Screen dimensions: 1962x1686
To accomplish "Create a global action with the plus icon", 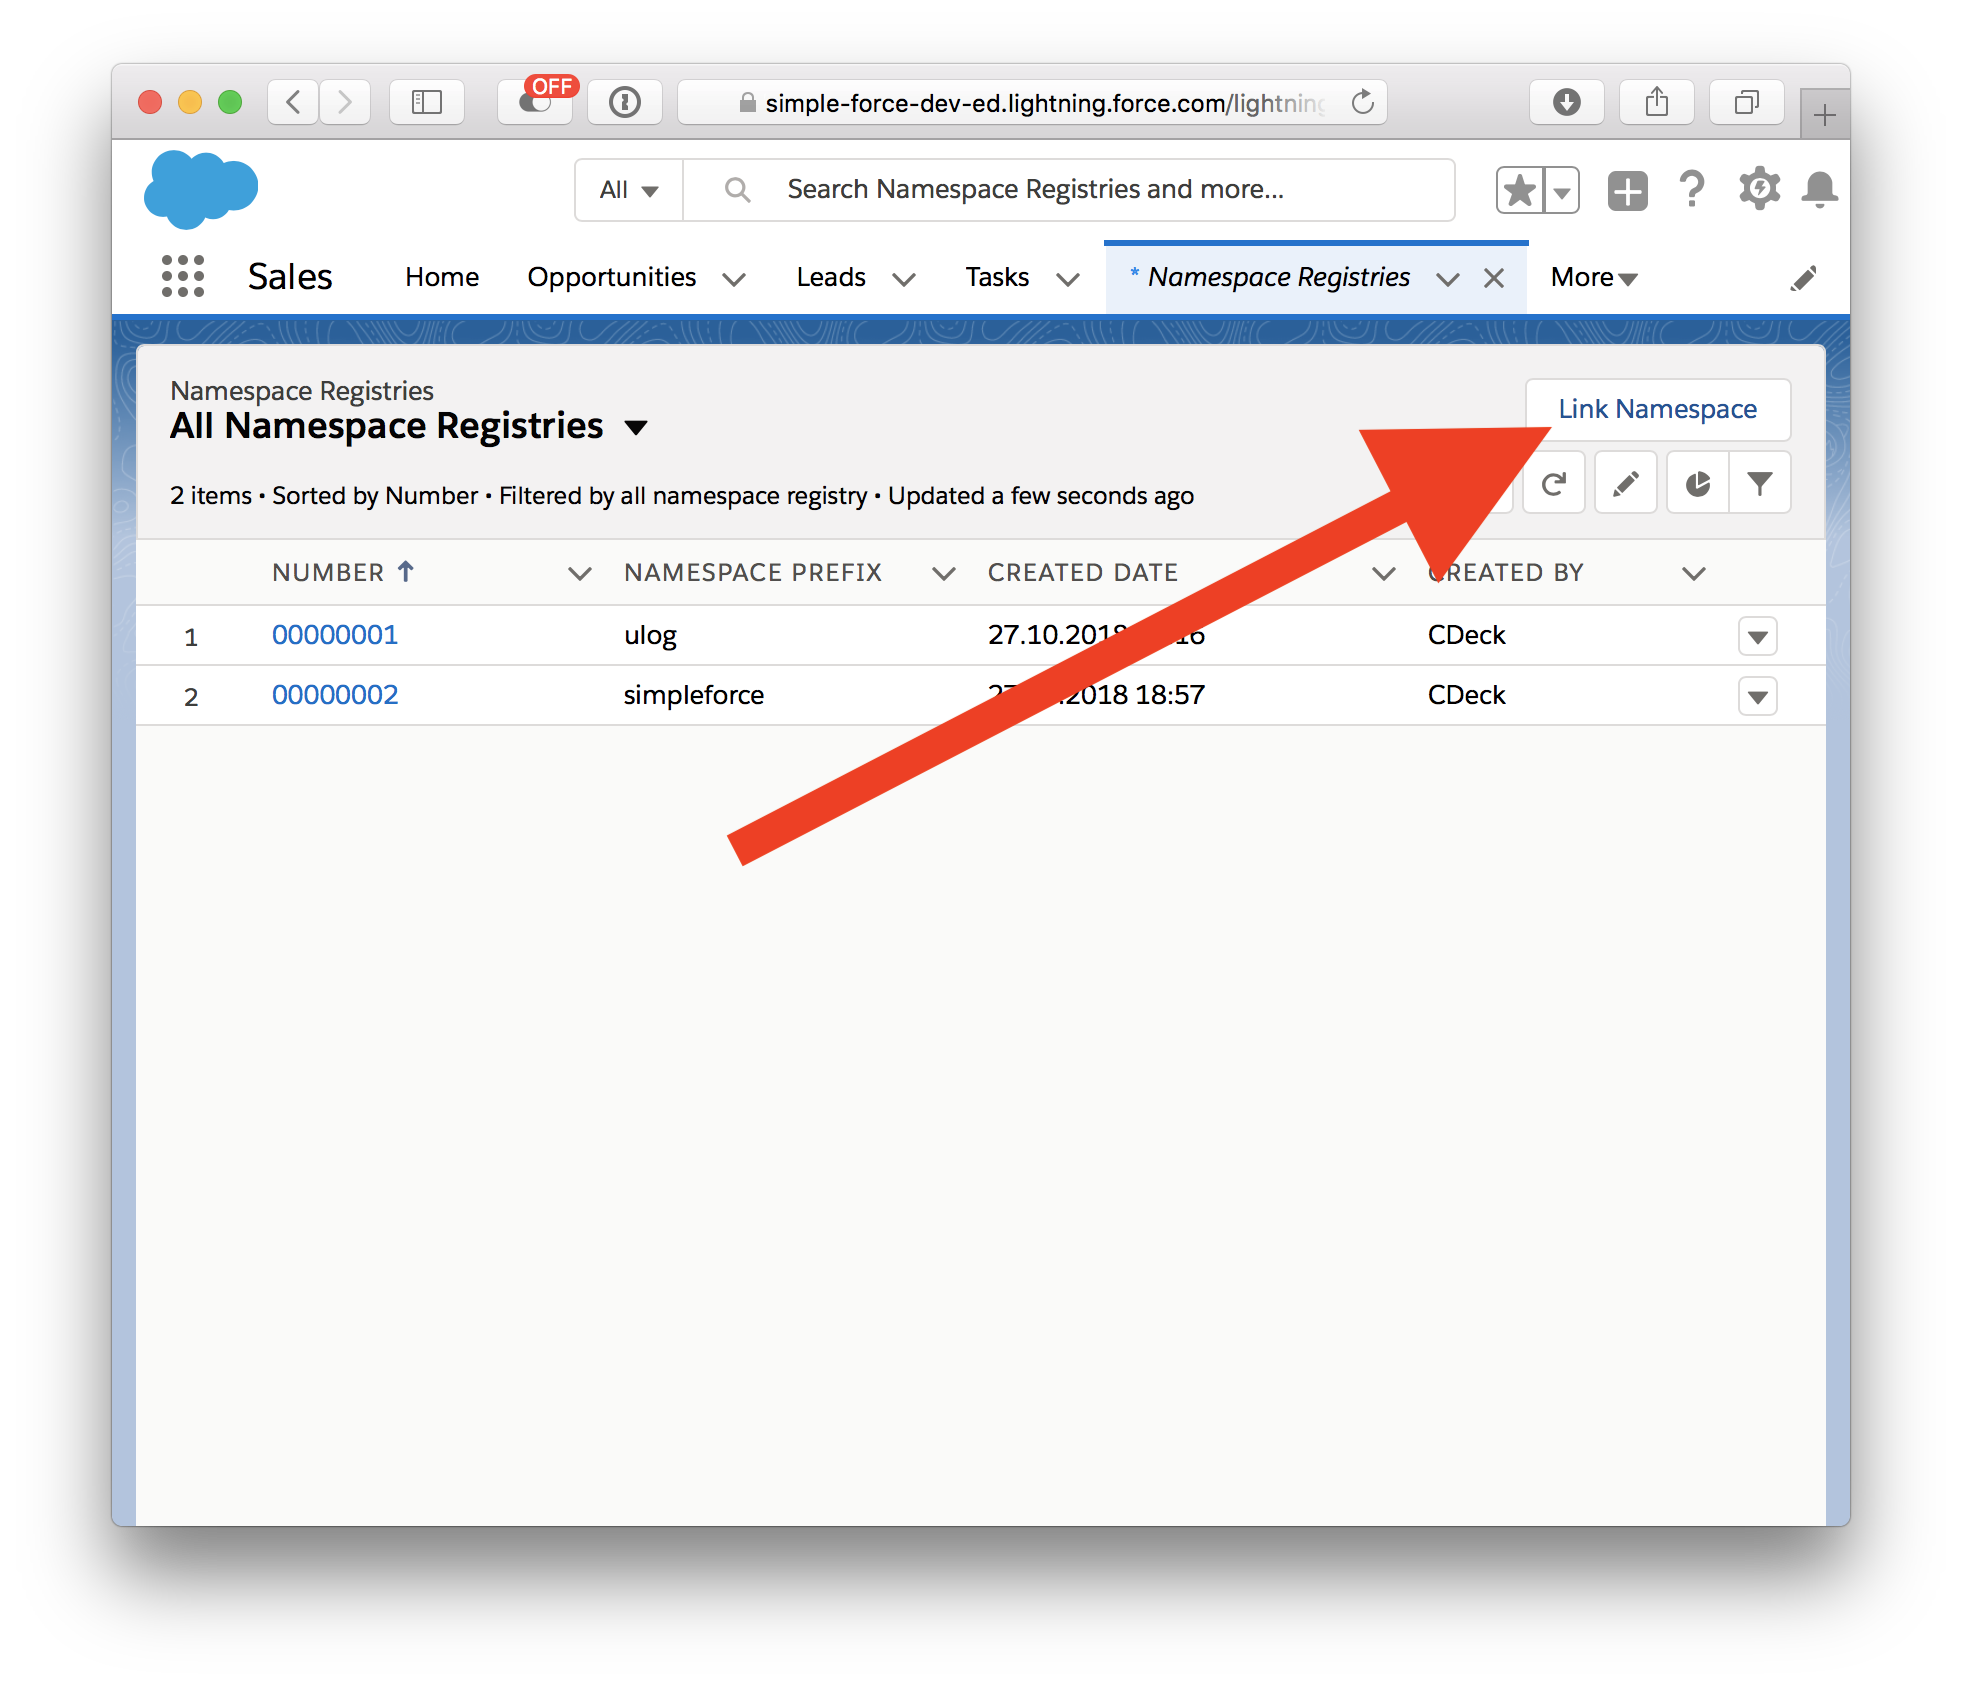I will (1627, 189).
